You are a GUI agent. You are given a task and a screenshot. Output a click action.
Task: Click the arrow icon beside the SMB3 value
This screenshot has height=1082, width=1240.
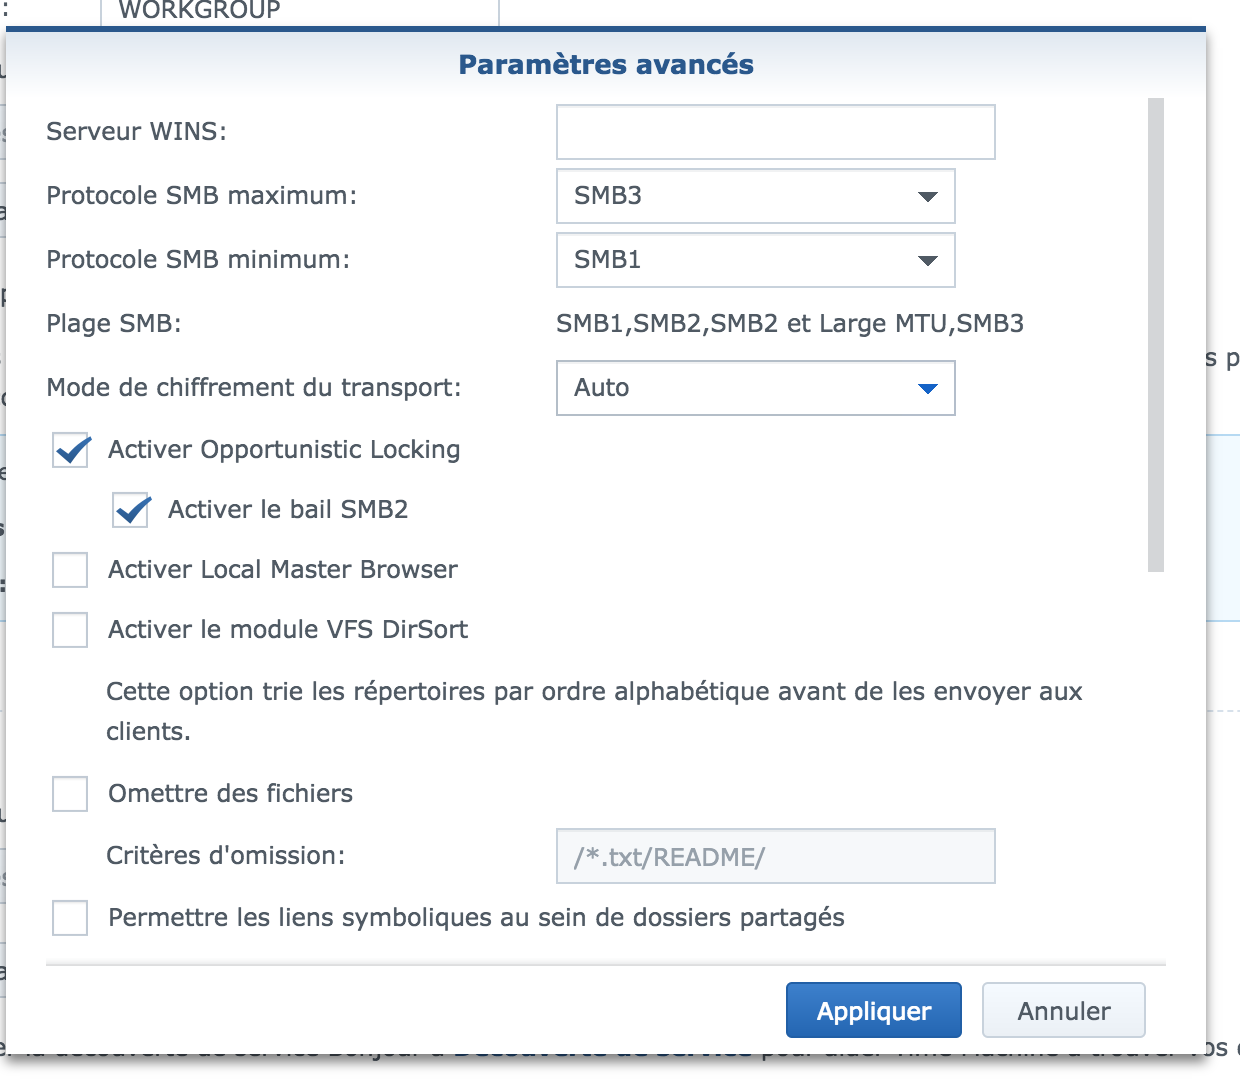click(x=927, y=196)
